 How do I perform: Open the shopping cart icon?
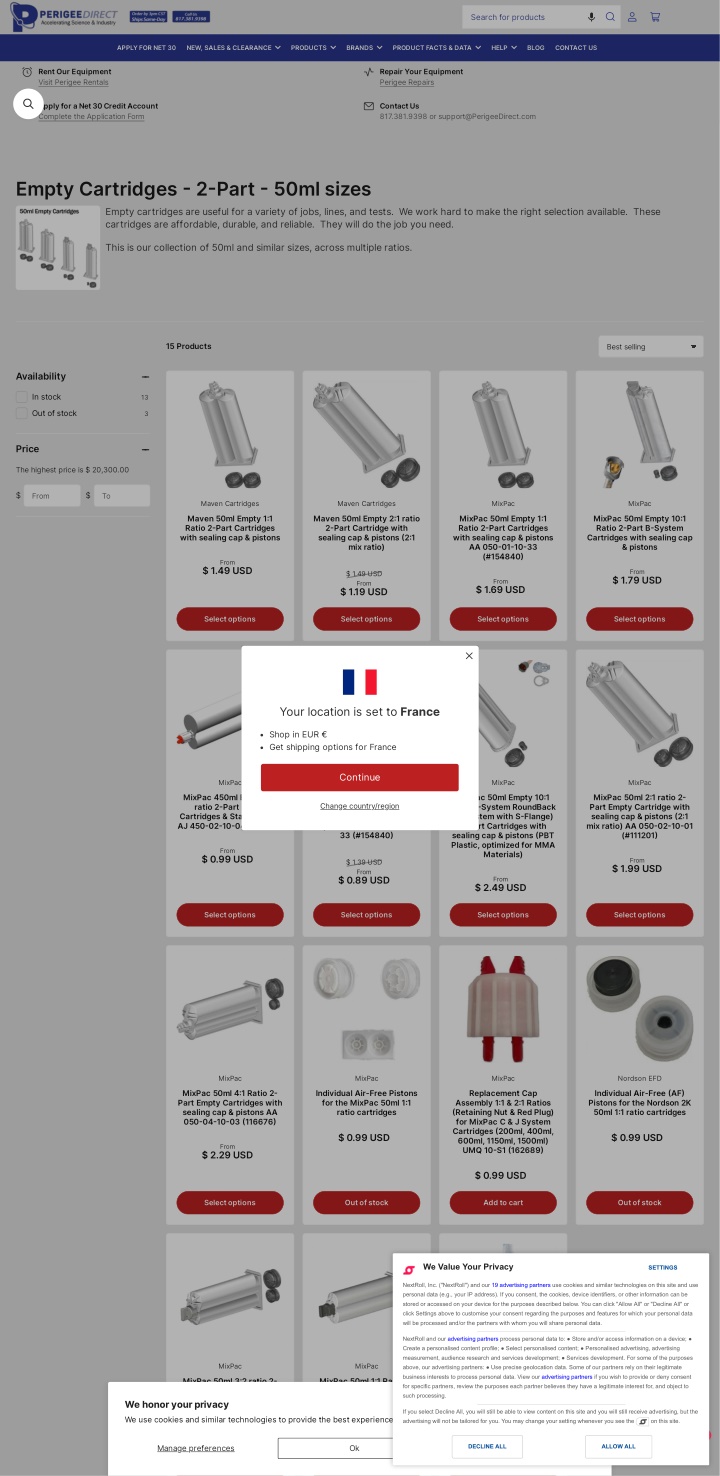coord(655,17)
